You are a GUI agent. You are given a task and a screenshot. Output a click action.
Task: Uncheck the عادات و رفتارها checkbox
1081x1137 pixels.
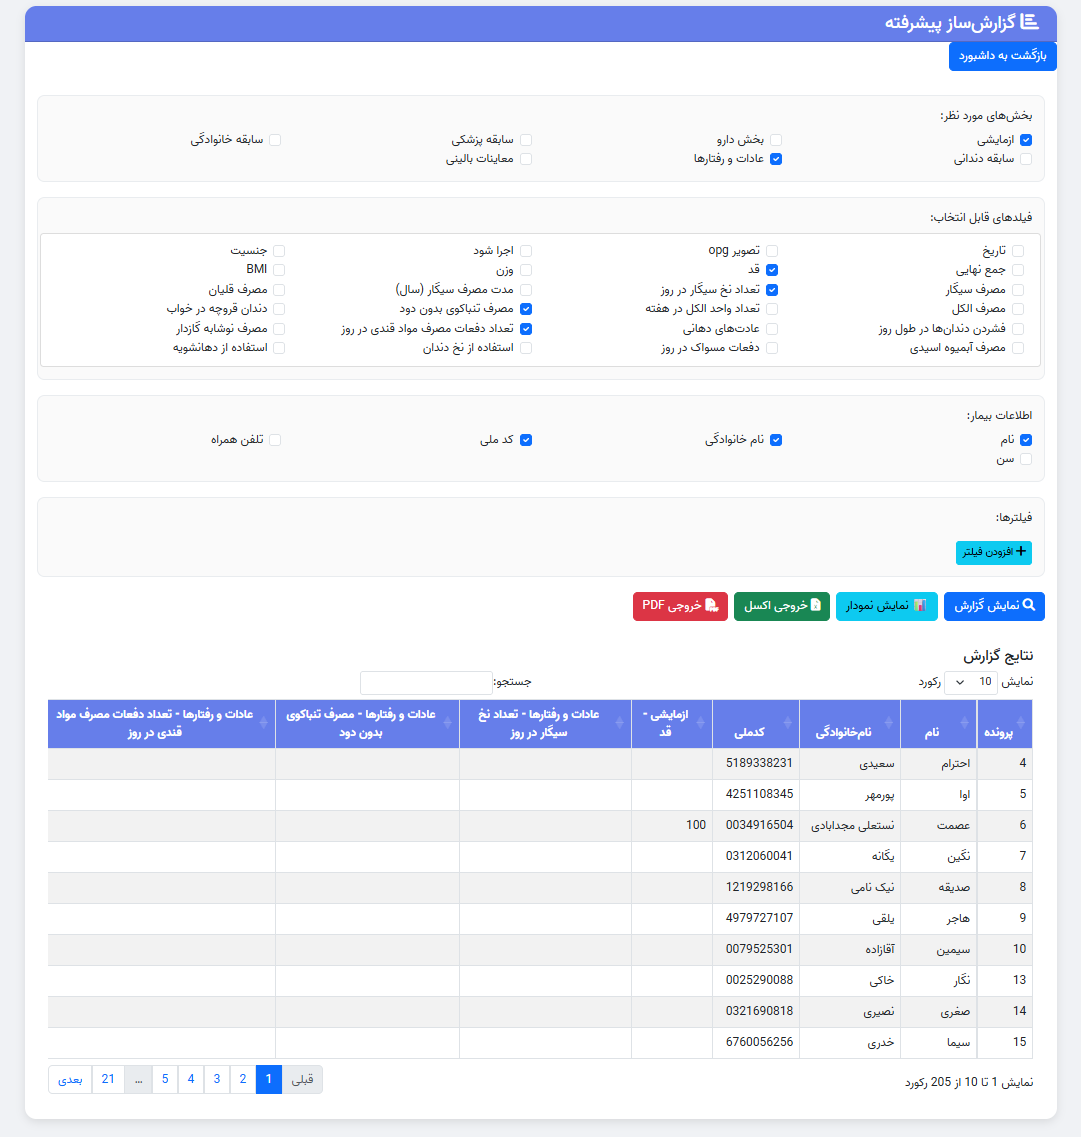coord(776,159)
